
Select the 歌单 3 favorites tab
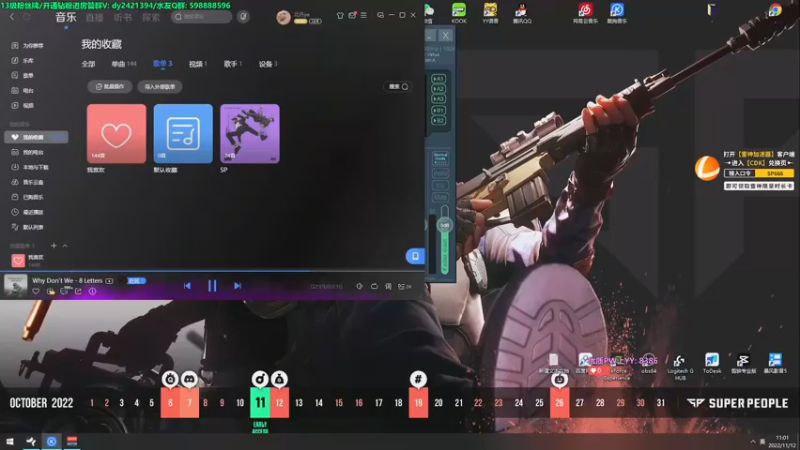pyautogui.click(x=162, y=64)
